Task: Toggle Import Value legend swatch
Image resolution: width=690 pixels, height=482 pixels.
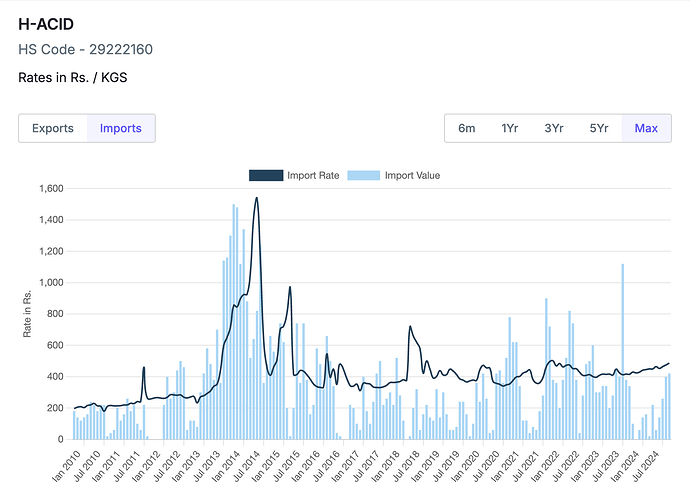Action: 363,175
